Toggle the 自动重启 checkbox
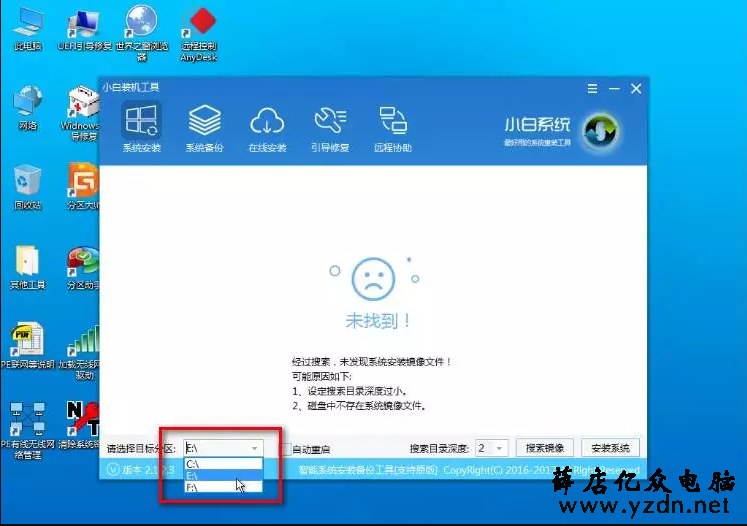 [x=287, y=448]
